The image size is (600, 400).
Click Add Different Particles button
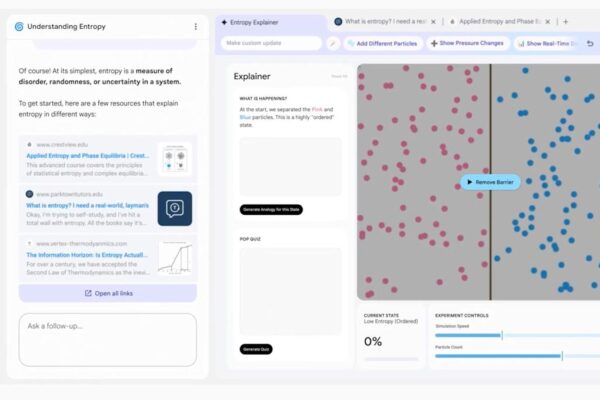[382, 43]
